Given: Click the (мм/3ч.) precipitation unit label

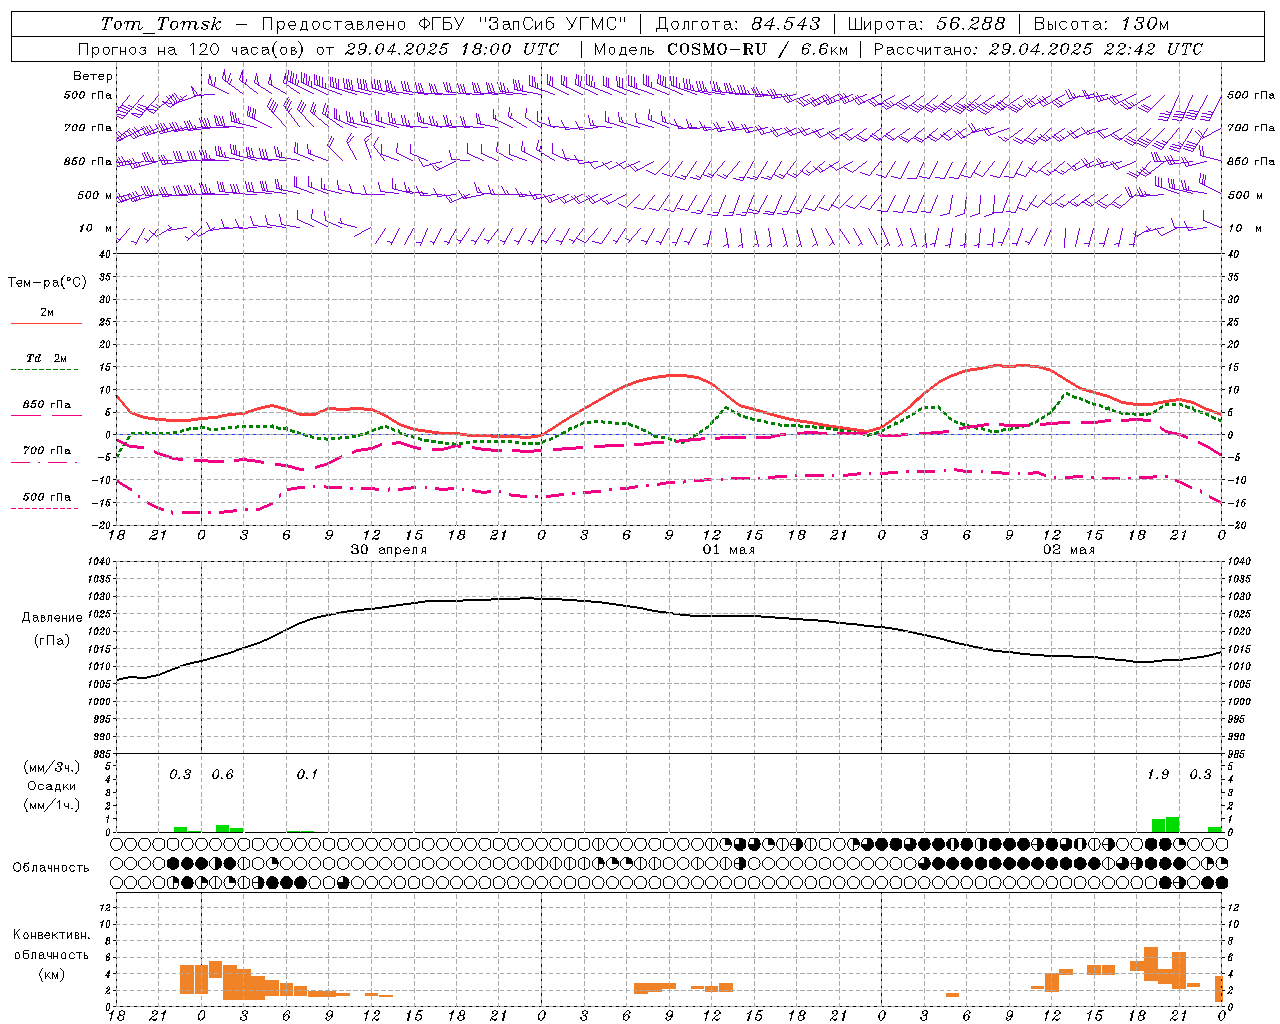Looking at the screenshot, I should [52, 767].
